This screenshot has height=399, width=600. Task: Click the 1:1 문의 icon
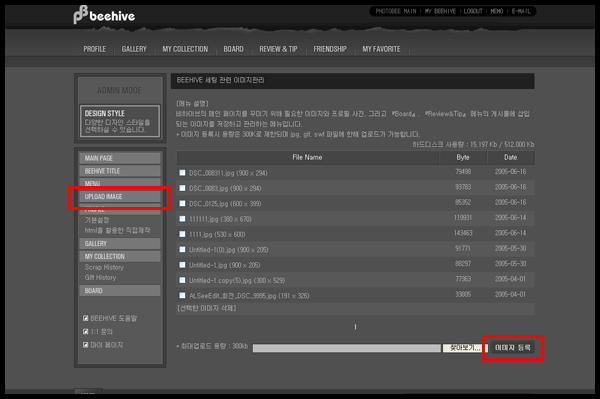(x=86, y=331)
